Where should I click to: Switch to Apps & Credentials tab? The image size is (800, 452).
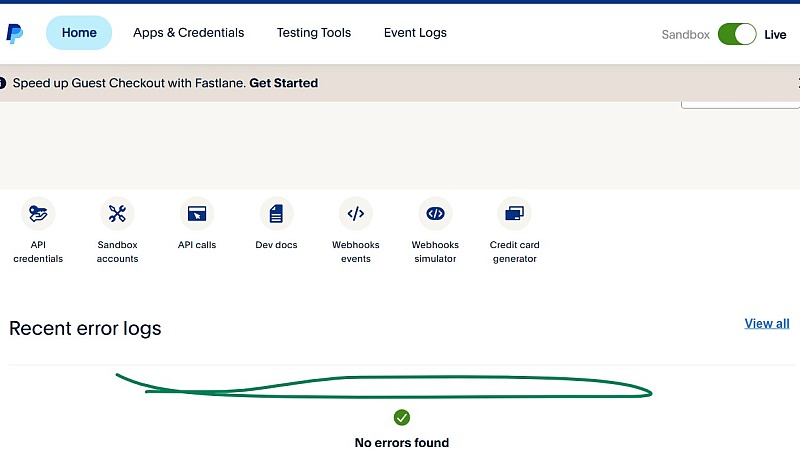(189, 33)
